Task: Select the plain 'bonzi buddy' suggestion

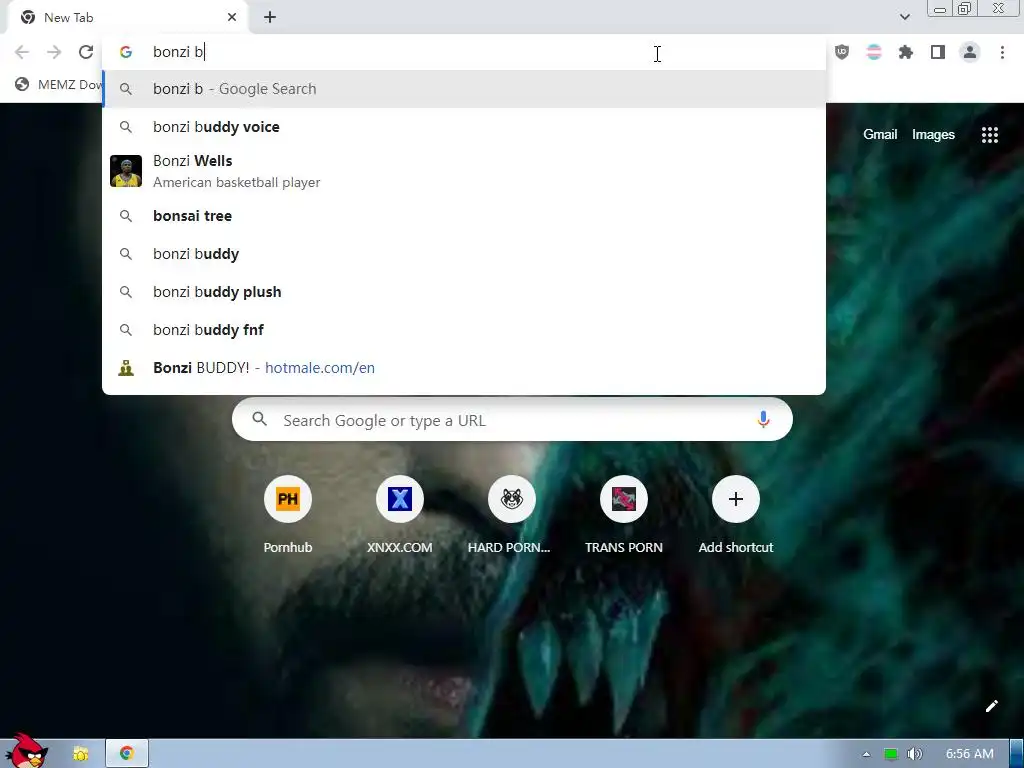Action: click(464, 254)
